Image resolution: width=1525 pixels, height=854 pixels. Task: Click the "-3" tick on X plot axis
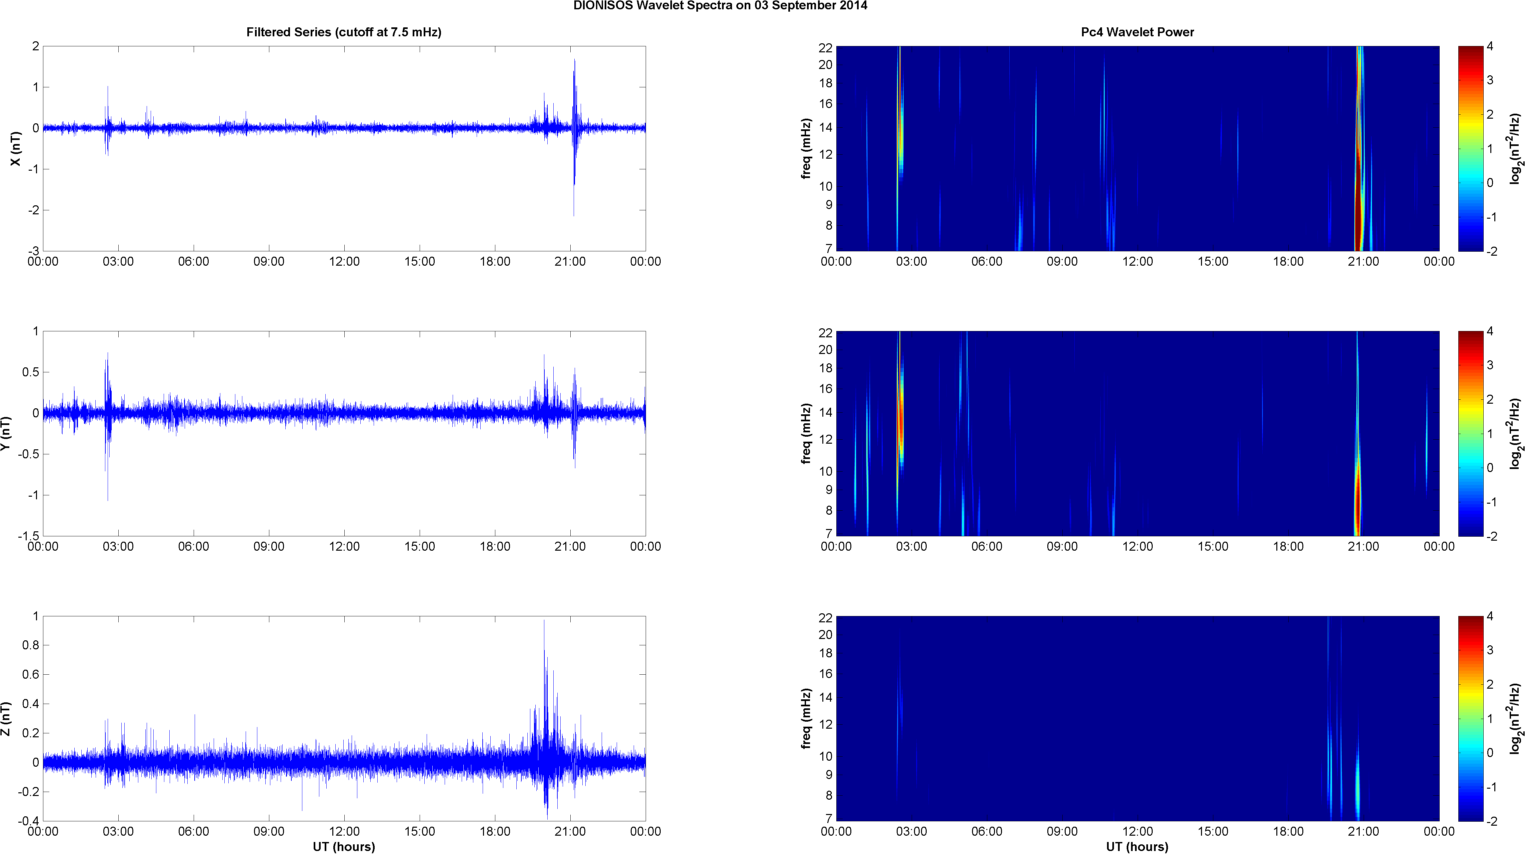pos(33,251)
